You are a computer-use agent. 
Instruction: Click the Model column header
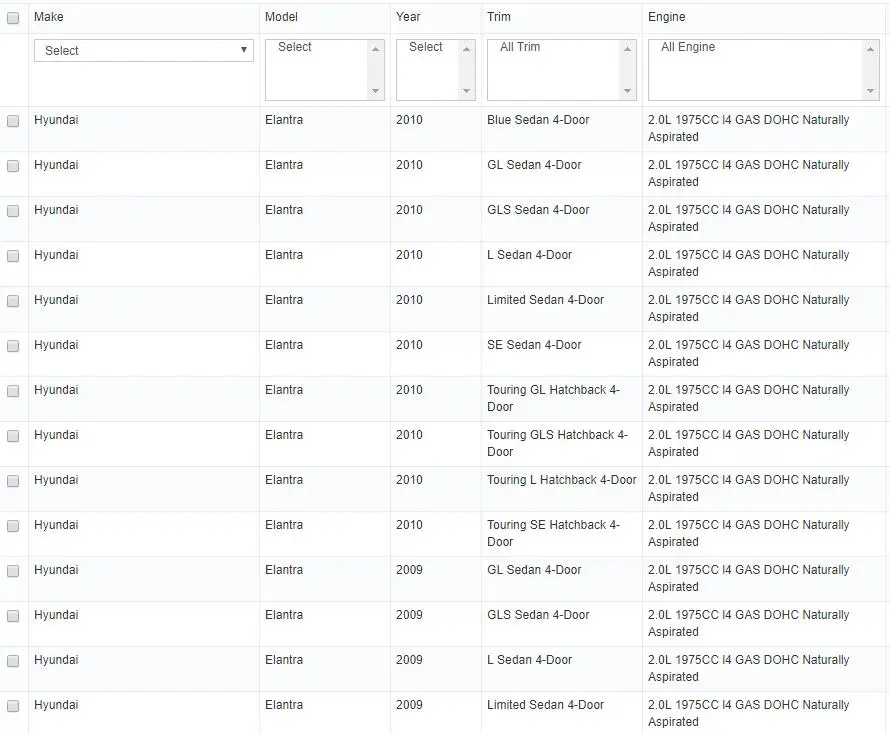[281, 17]
